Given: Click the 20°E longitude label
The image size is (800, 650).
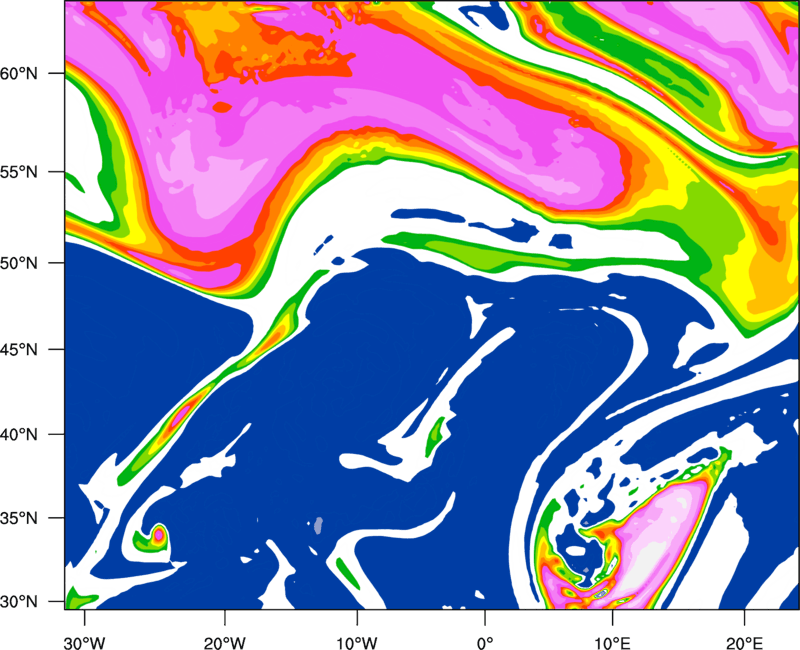Looking at the screenshot, I should (x=744, y=642).
